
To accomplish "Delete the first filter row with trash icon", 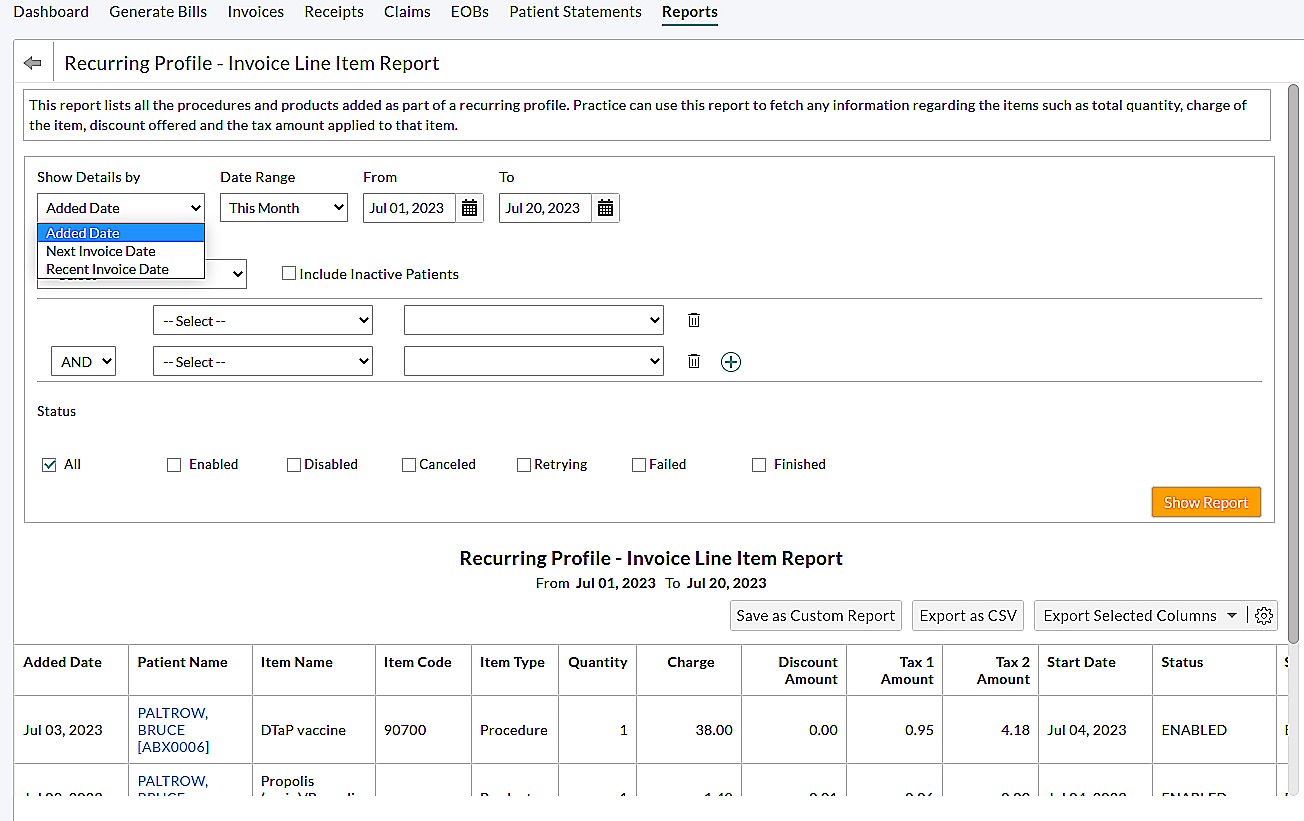I will (693, 320).
